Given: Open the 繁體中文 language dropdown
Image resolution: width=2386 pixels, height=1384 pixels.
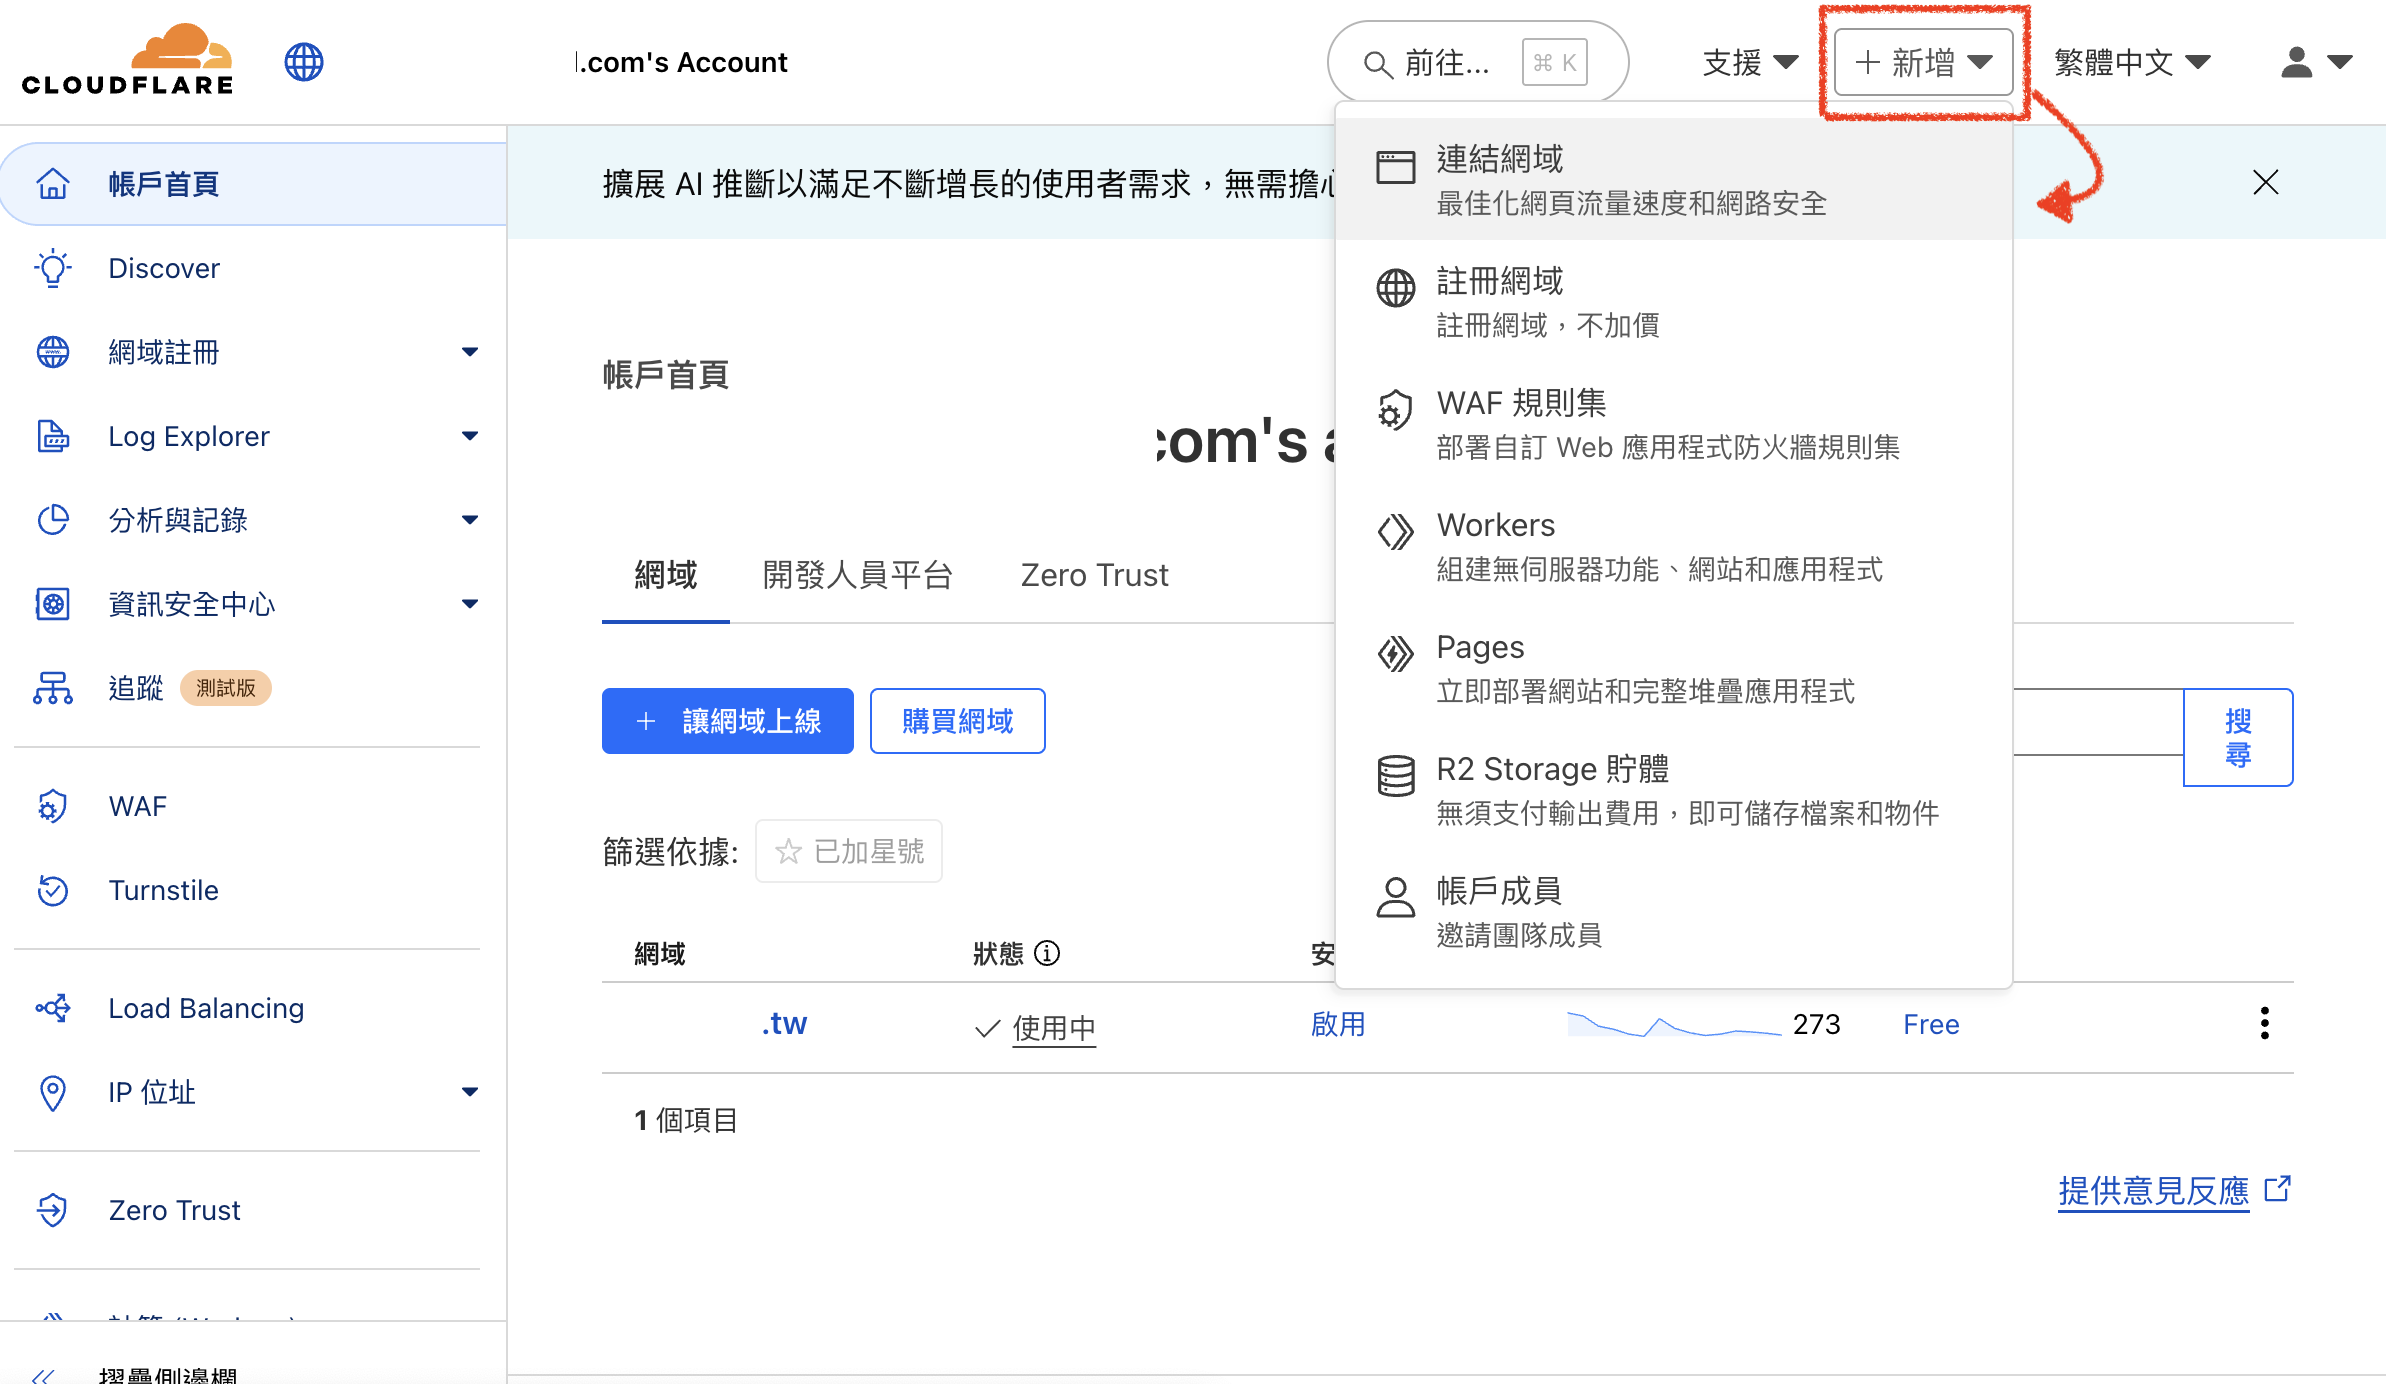Looking at the screenshot, I should point(2132,62).
